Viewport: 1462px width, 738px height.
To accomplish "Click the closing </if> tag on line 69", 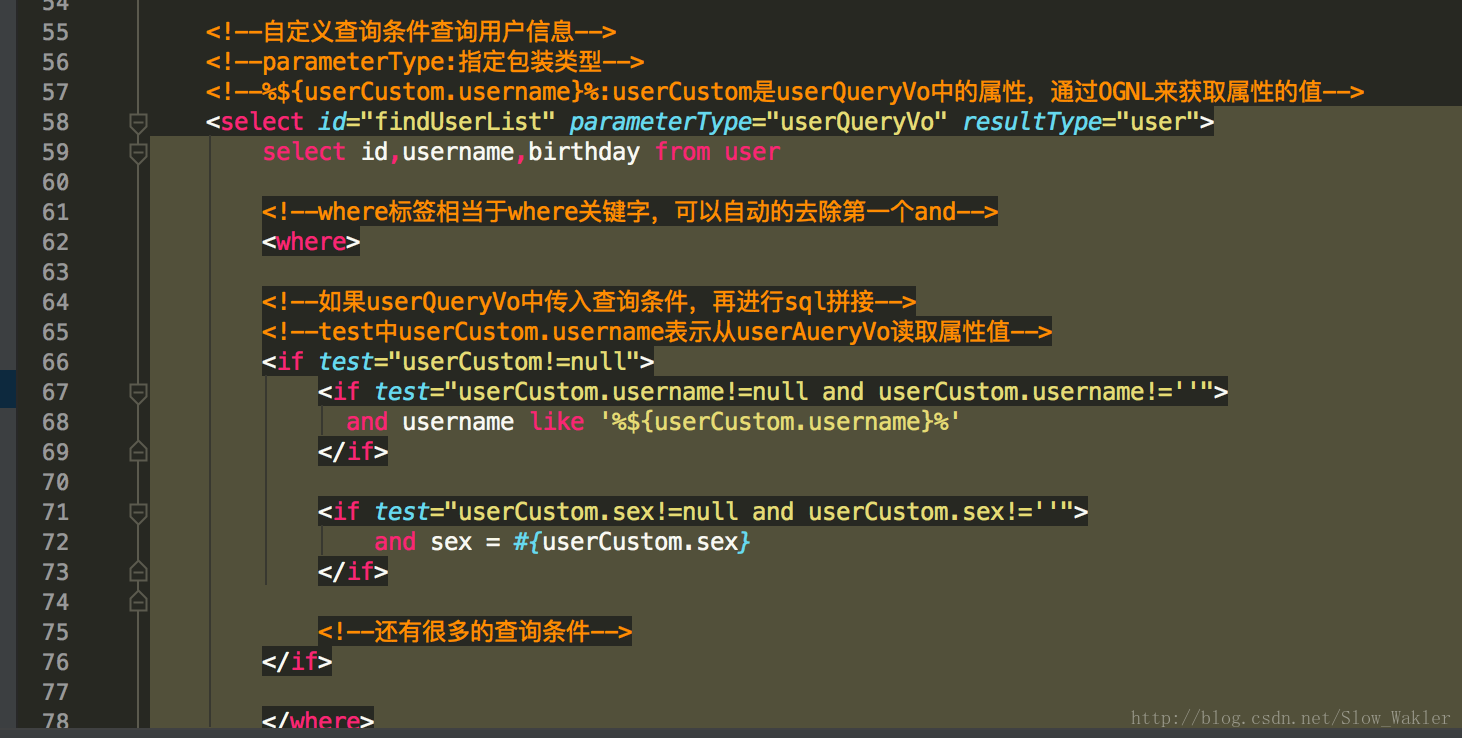I will pos(353,452).
